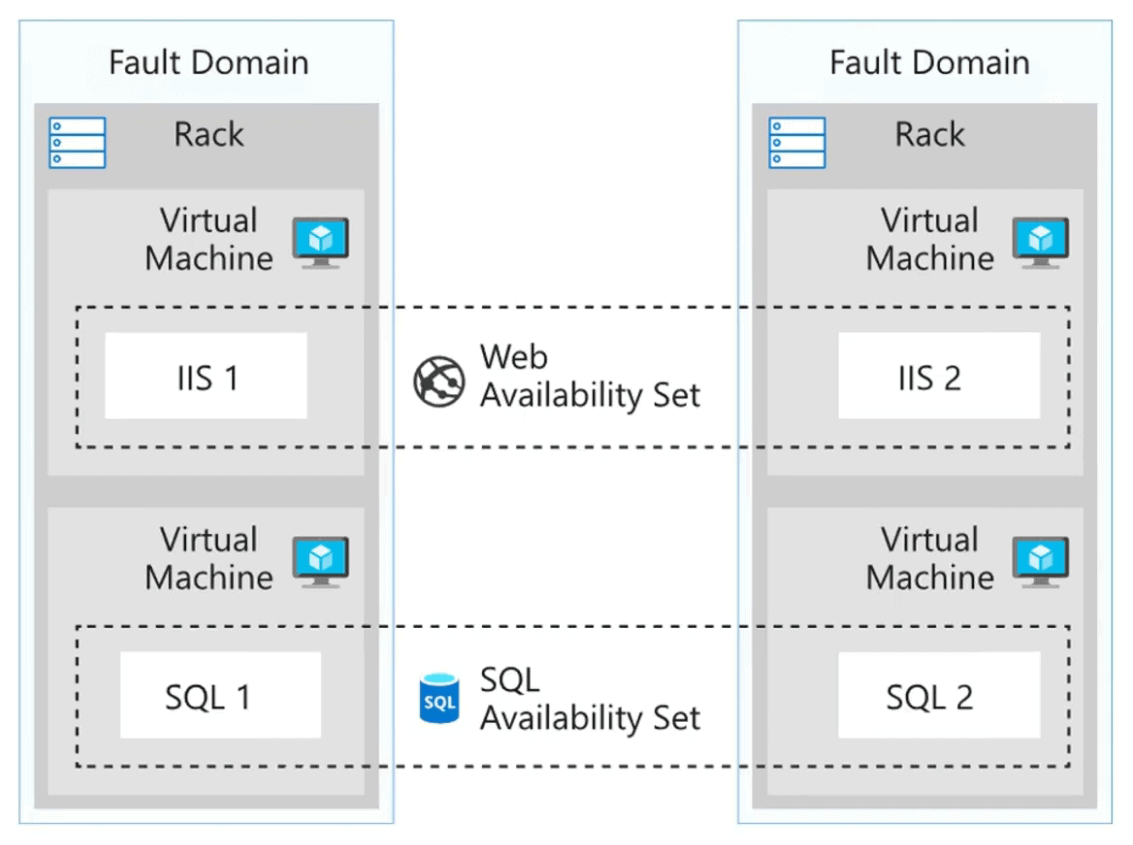The image size is (1133, 845).
Task: Select the Virtual Machine icon above IIS 2
Action: click(1041, 240)
